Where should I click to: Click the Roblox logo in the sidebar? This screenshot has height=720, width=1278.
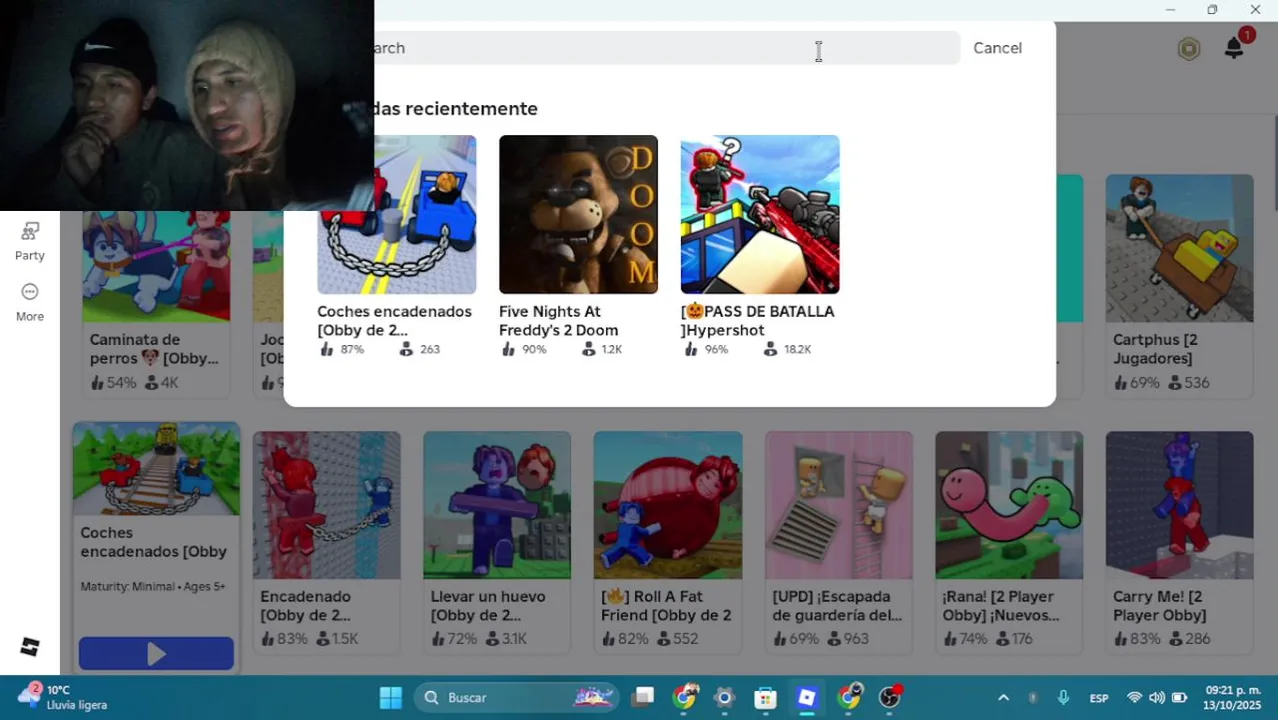30,647
